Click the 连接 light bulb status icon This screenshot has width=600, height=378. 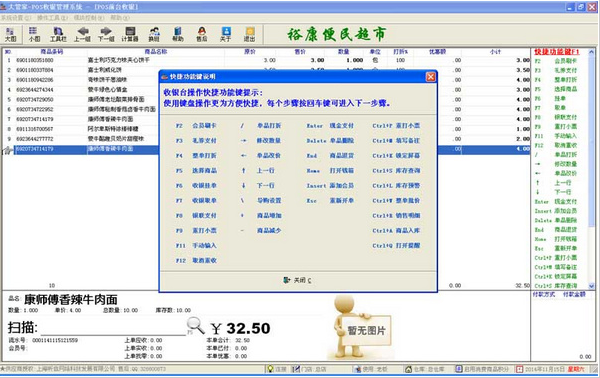coord(271,369)
